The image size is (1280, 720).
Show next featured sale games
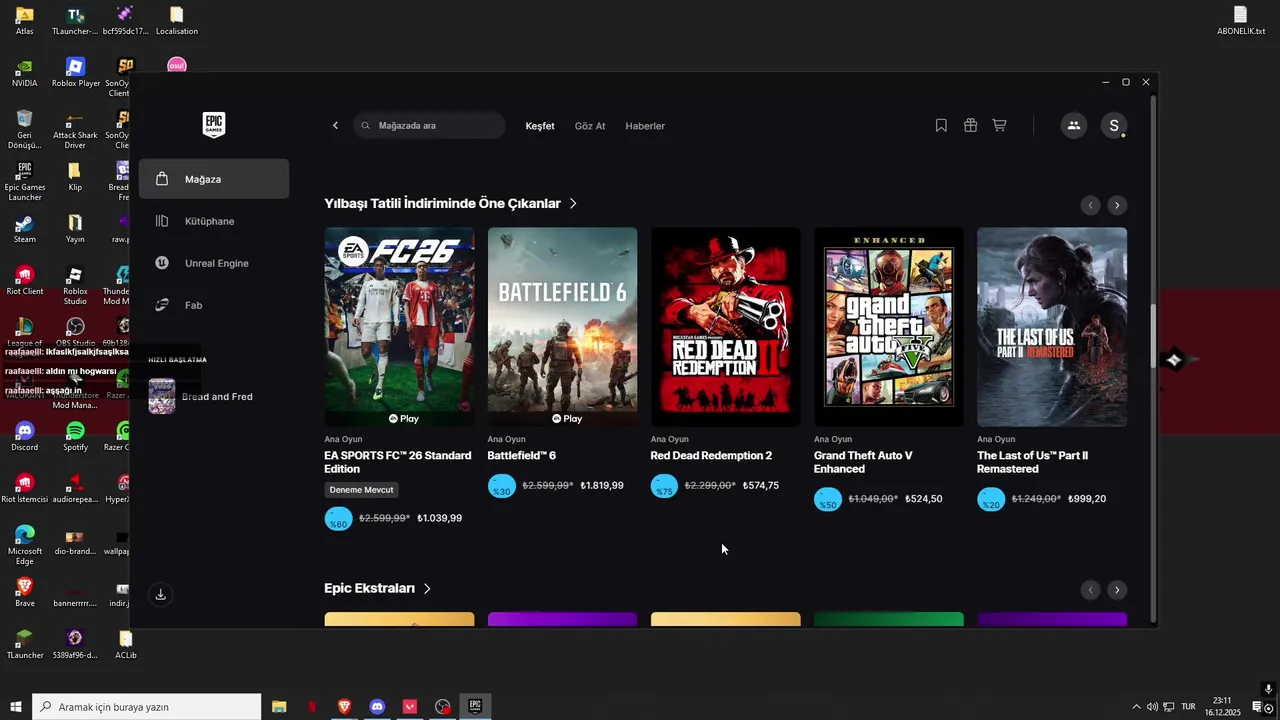1117,205
